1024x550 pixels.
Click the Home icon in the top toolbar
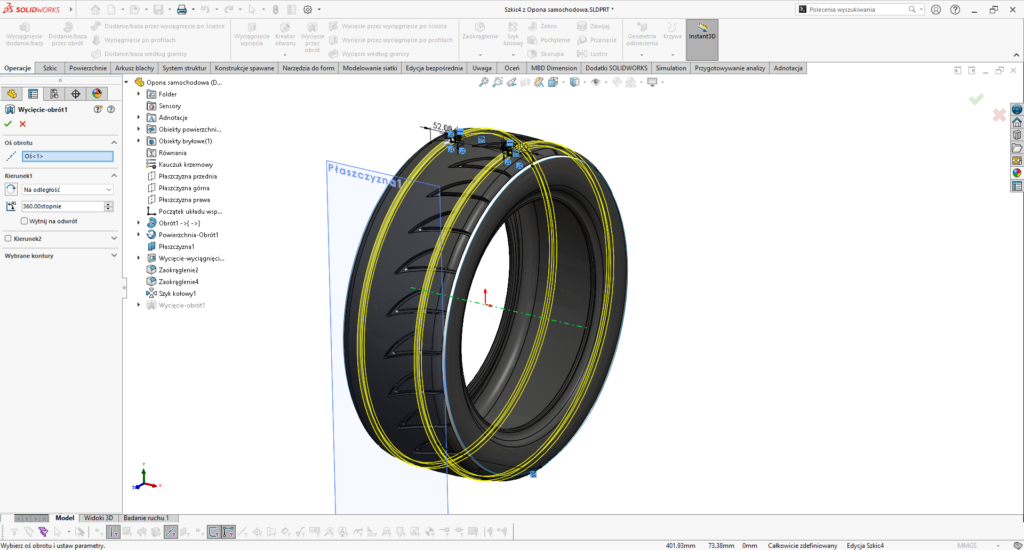coord(95,10)
